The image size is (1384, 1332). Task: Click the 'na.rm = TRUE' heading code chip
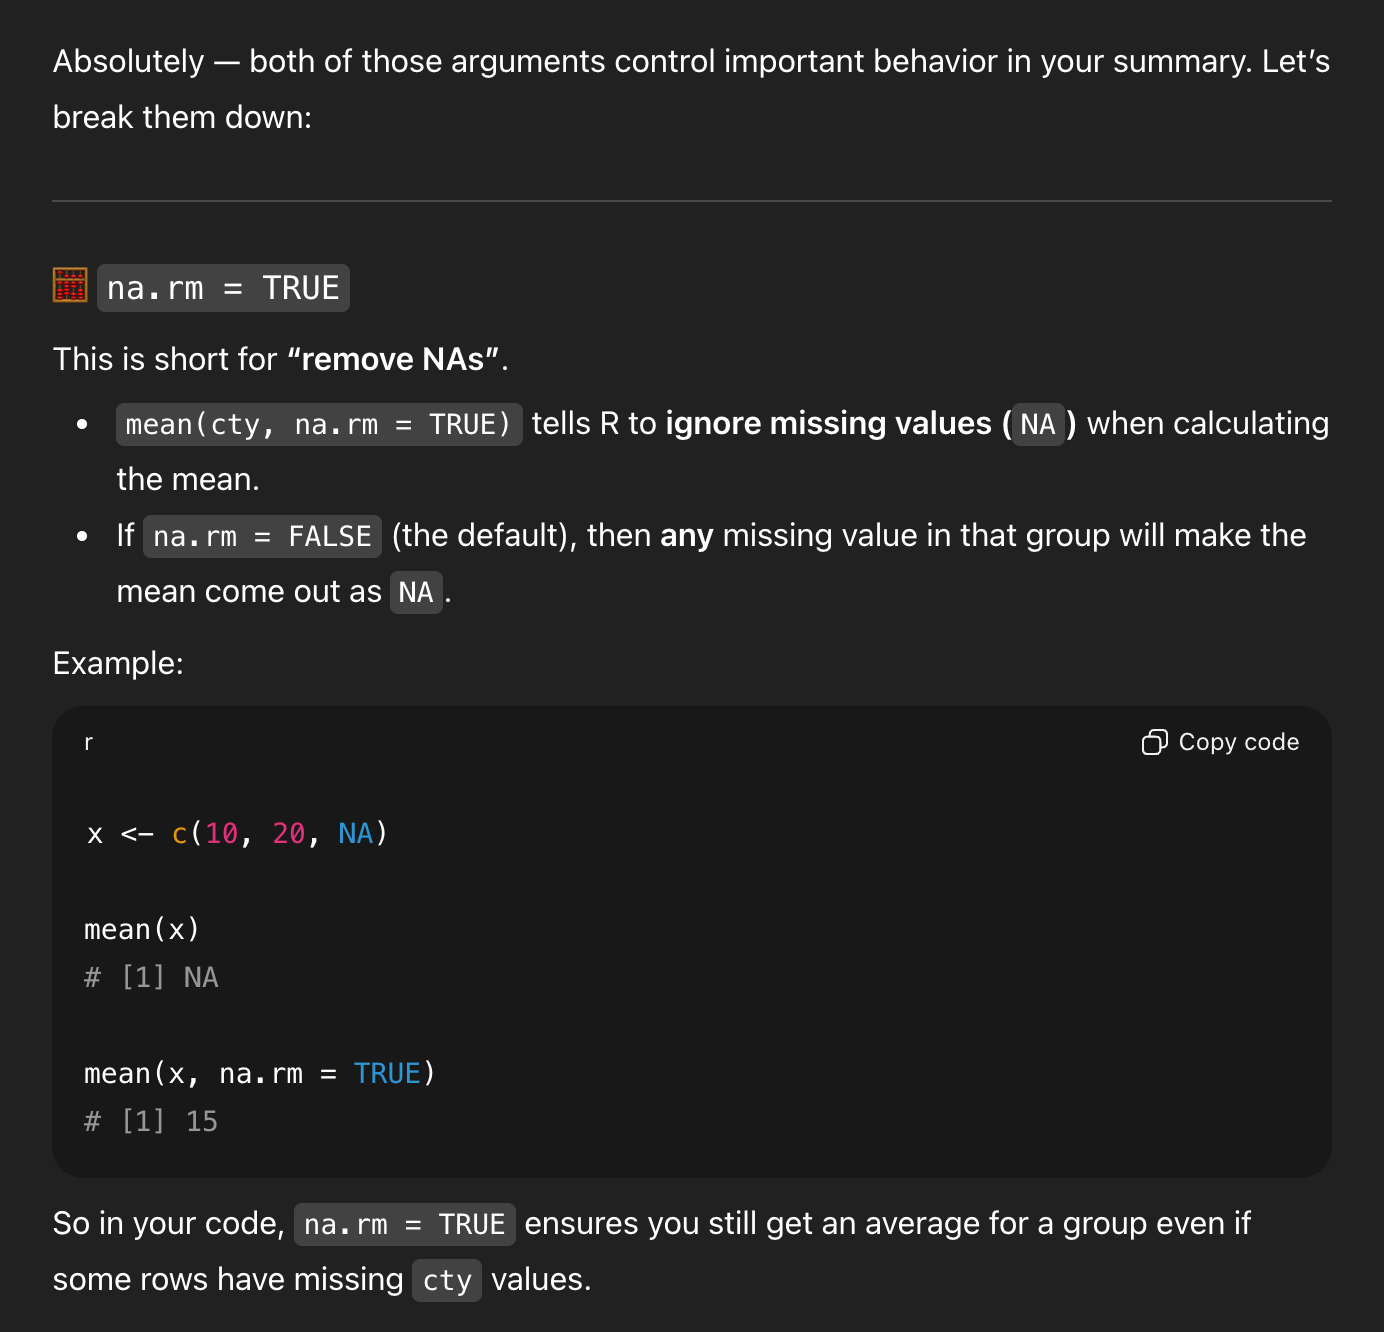click(223, 288)
